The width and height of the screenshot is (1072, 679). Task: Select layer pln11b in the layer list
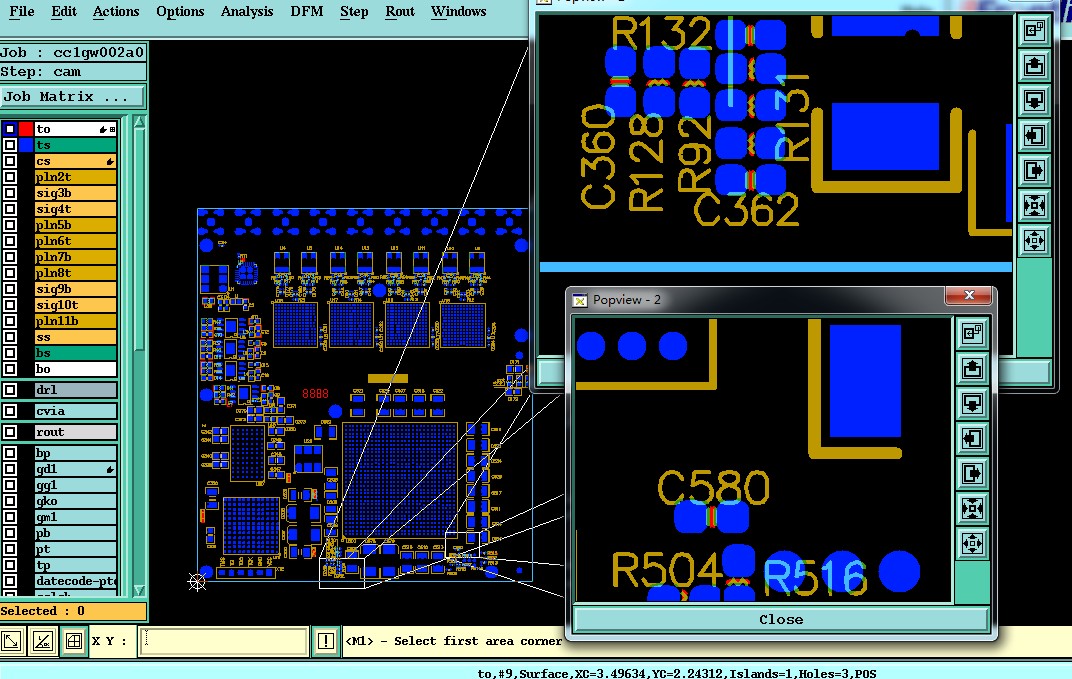click(x=75, y=321)
